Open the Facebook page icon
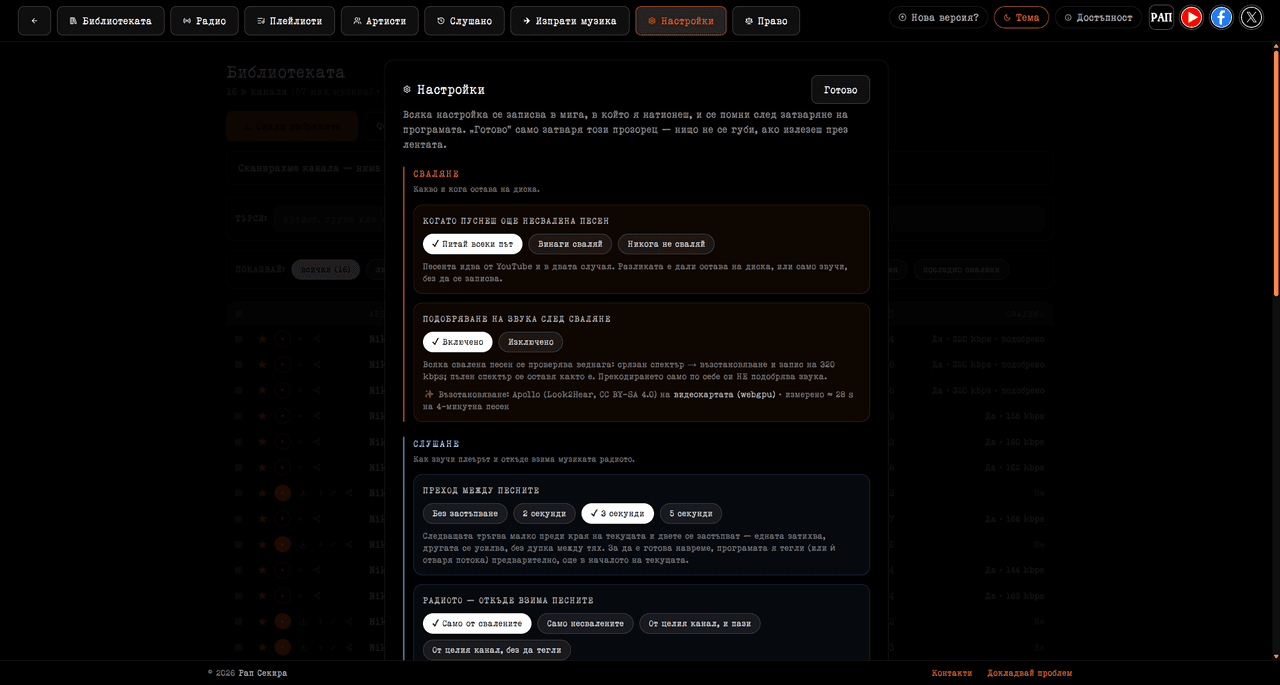 (1221, 17)
